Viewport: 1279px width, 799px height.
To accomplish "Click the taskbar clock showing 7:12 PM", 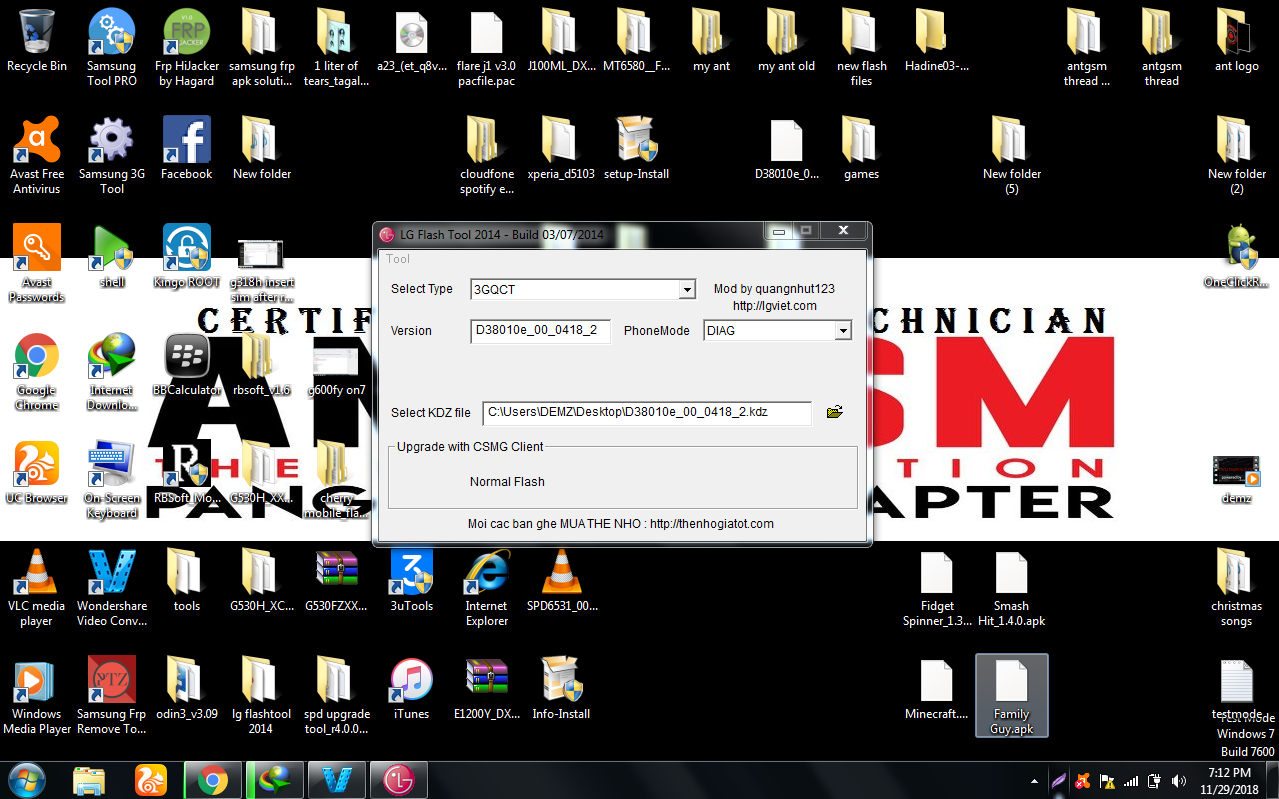I will [x=1230, y=780].
